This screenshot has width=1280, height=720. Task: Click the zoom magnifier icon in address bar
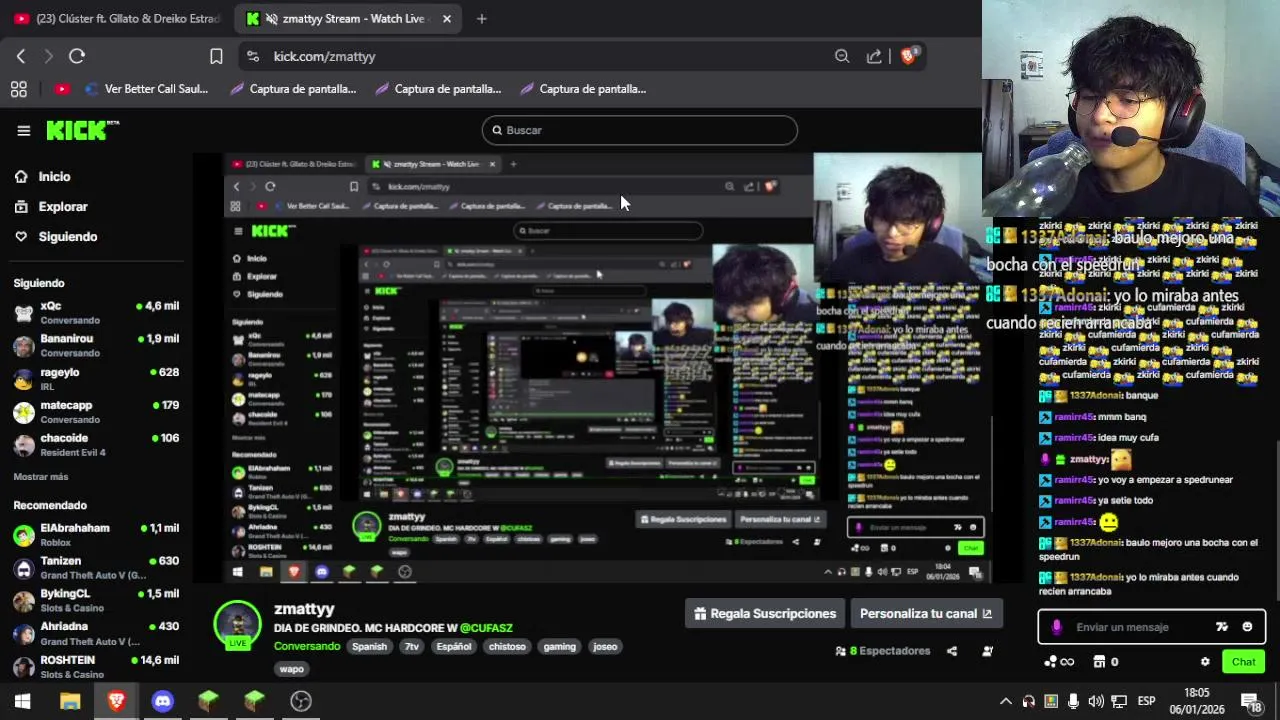(842, 56)
